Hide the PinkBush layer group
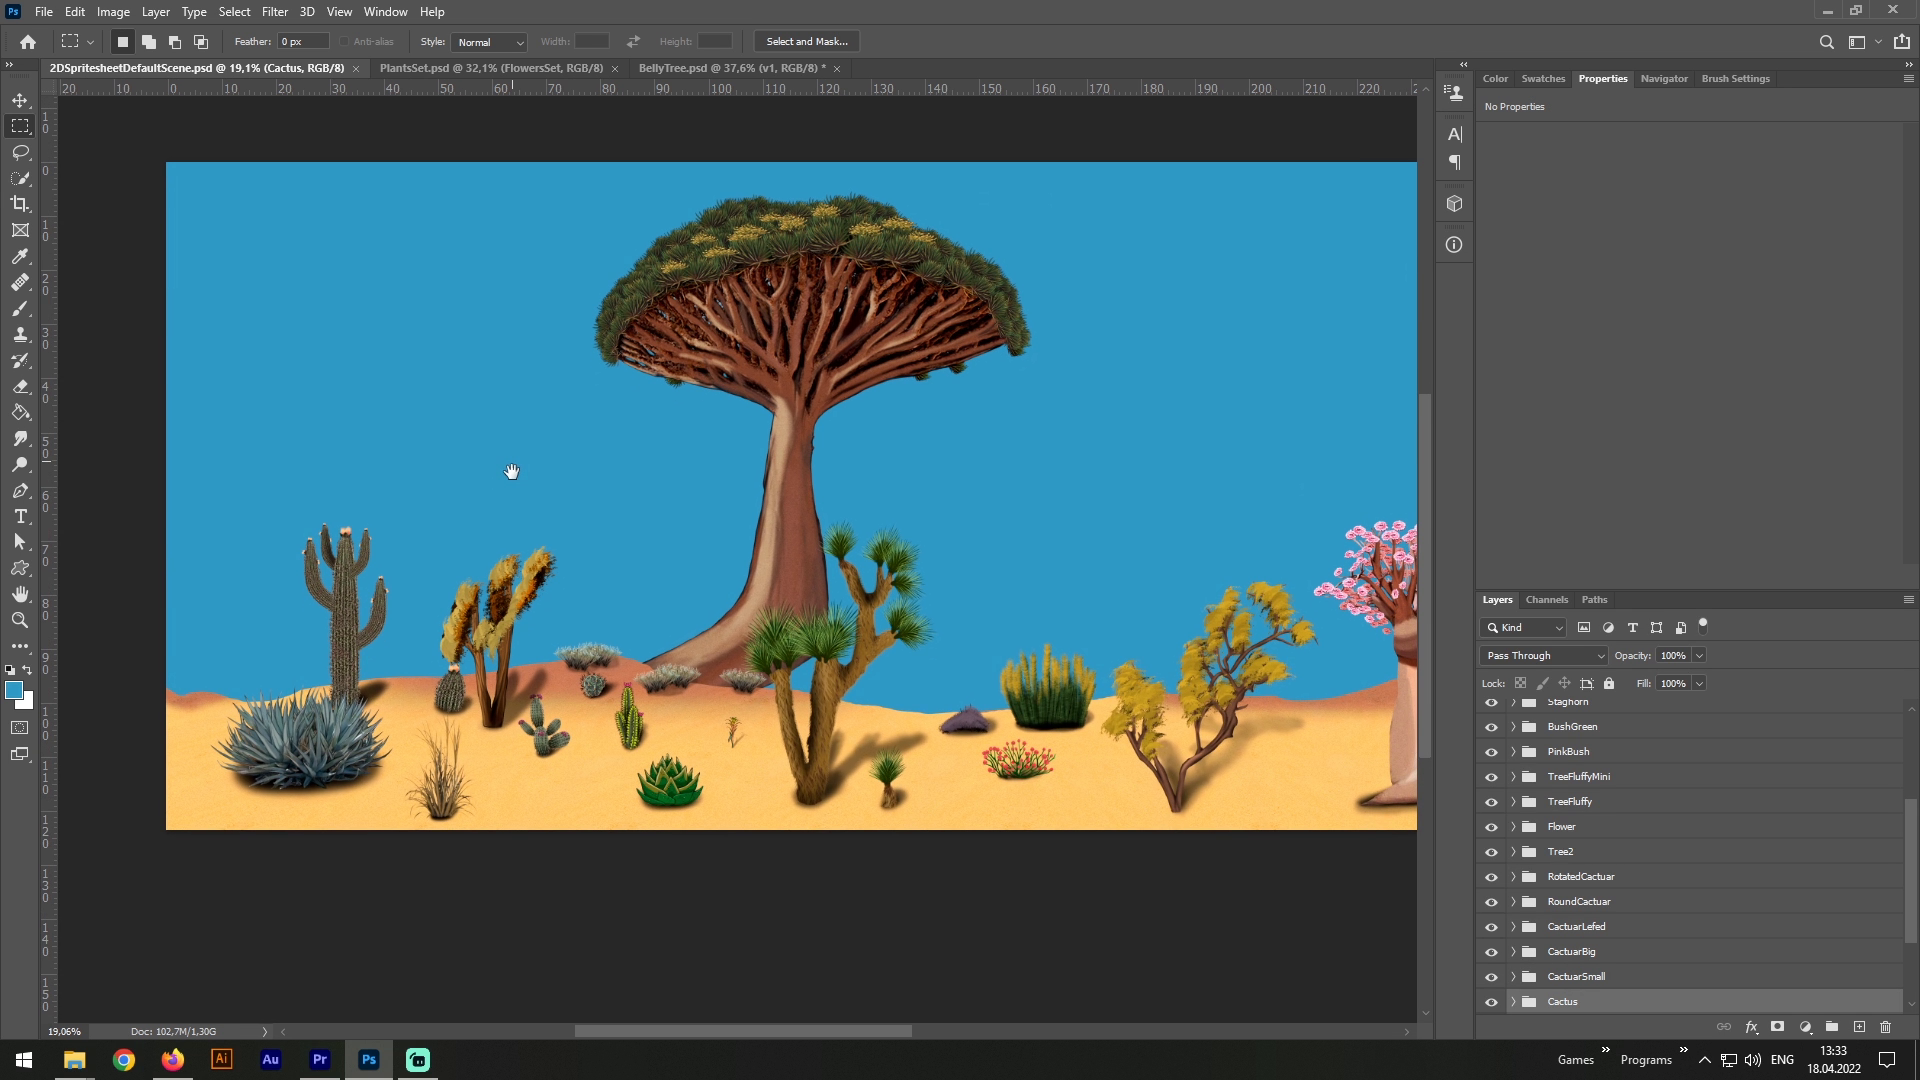 pos(1491,752)
